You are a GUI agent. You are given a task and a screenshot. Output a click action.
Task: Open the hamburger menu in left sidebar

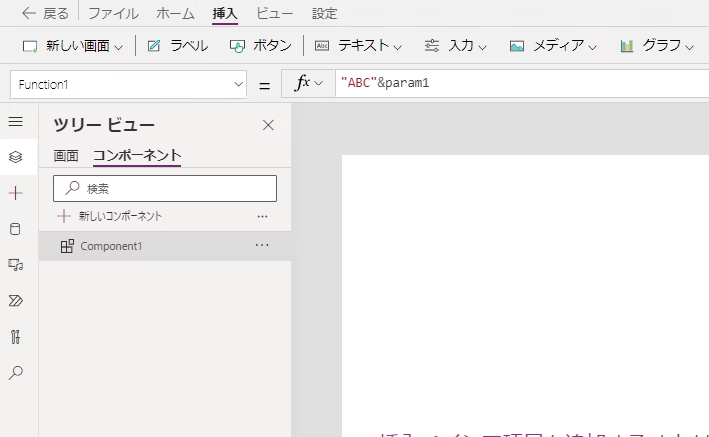[x=15, y=121]
